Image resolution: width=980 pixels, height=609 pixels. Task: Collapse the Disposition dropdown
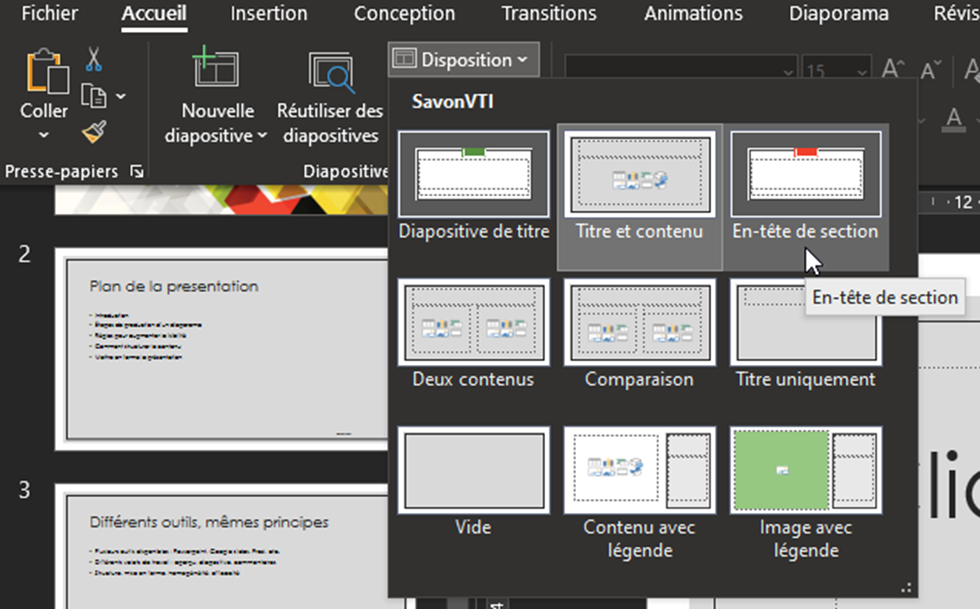pos(463,60)
